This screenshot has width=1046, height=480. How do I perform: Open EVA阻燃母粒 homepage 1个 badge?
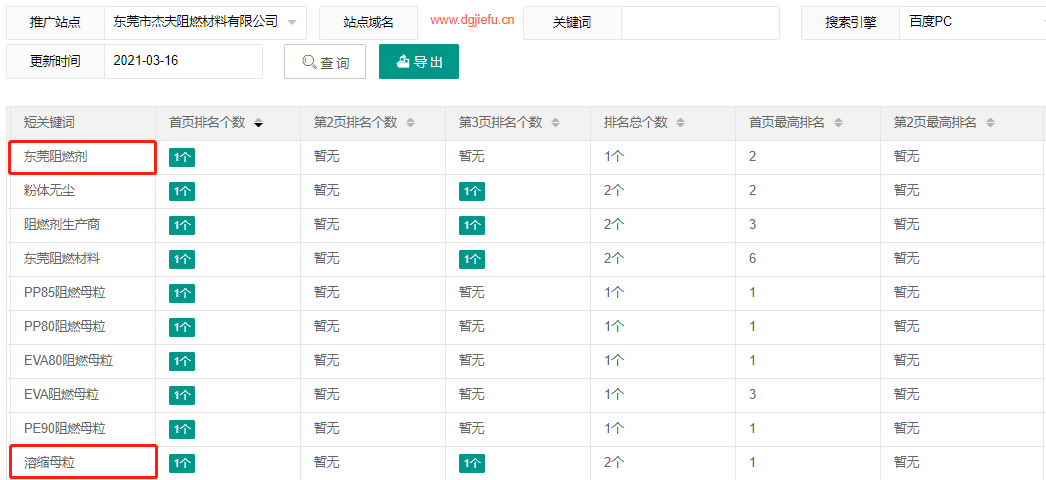click(182, 395)
